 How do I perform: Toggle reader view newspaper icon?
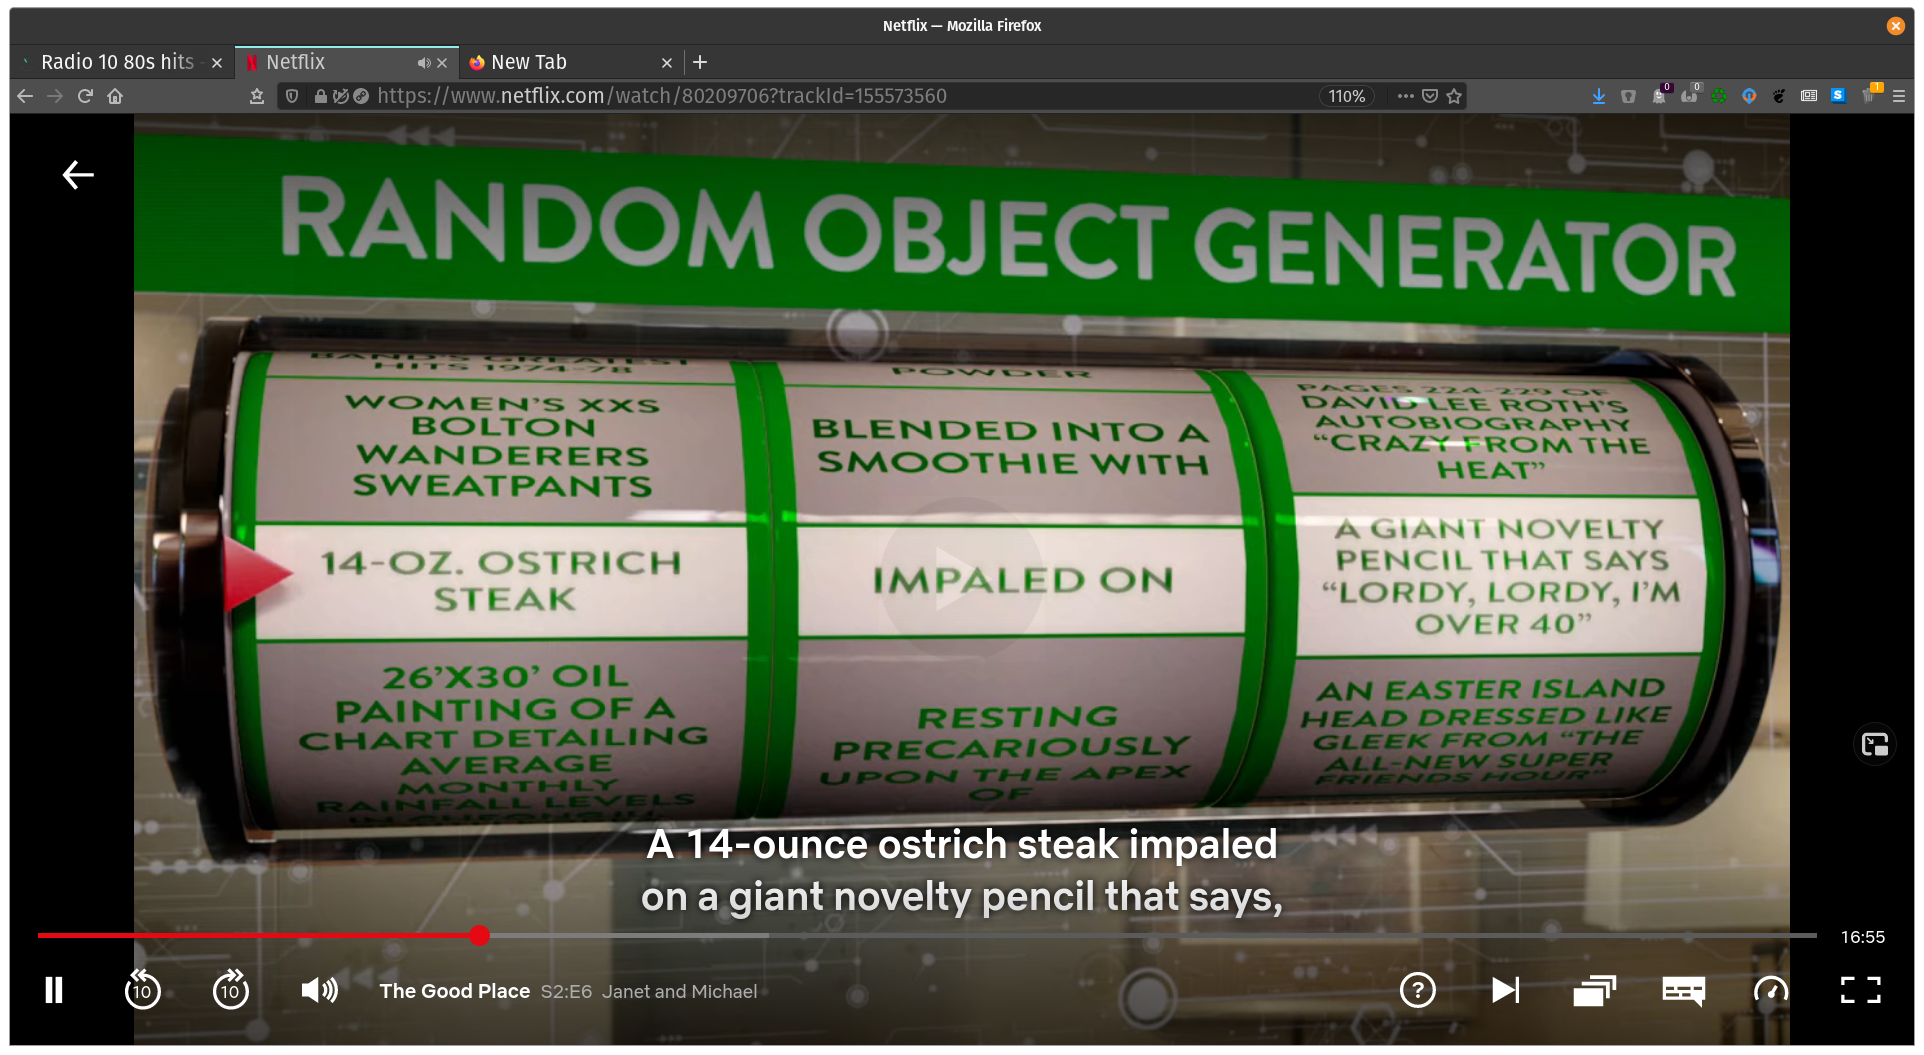[1809, 96]
